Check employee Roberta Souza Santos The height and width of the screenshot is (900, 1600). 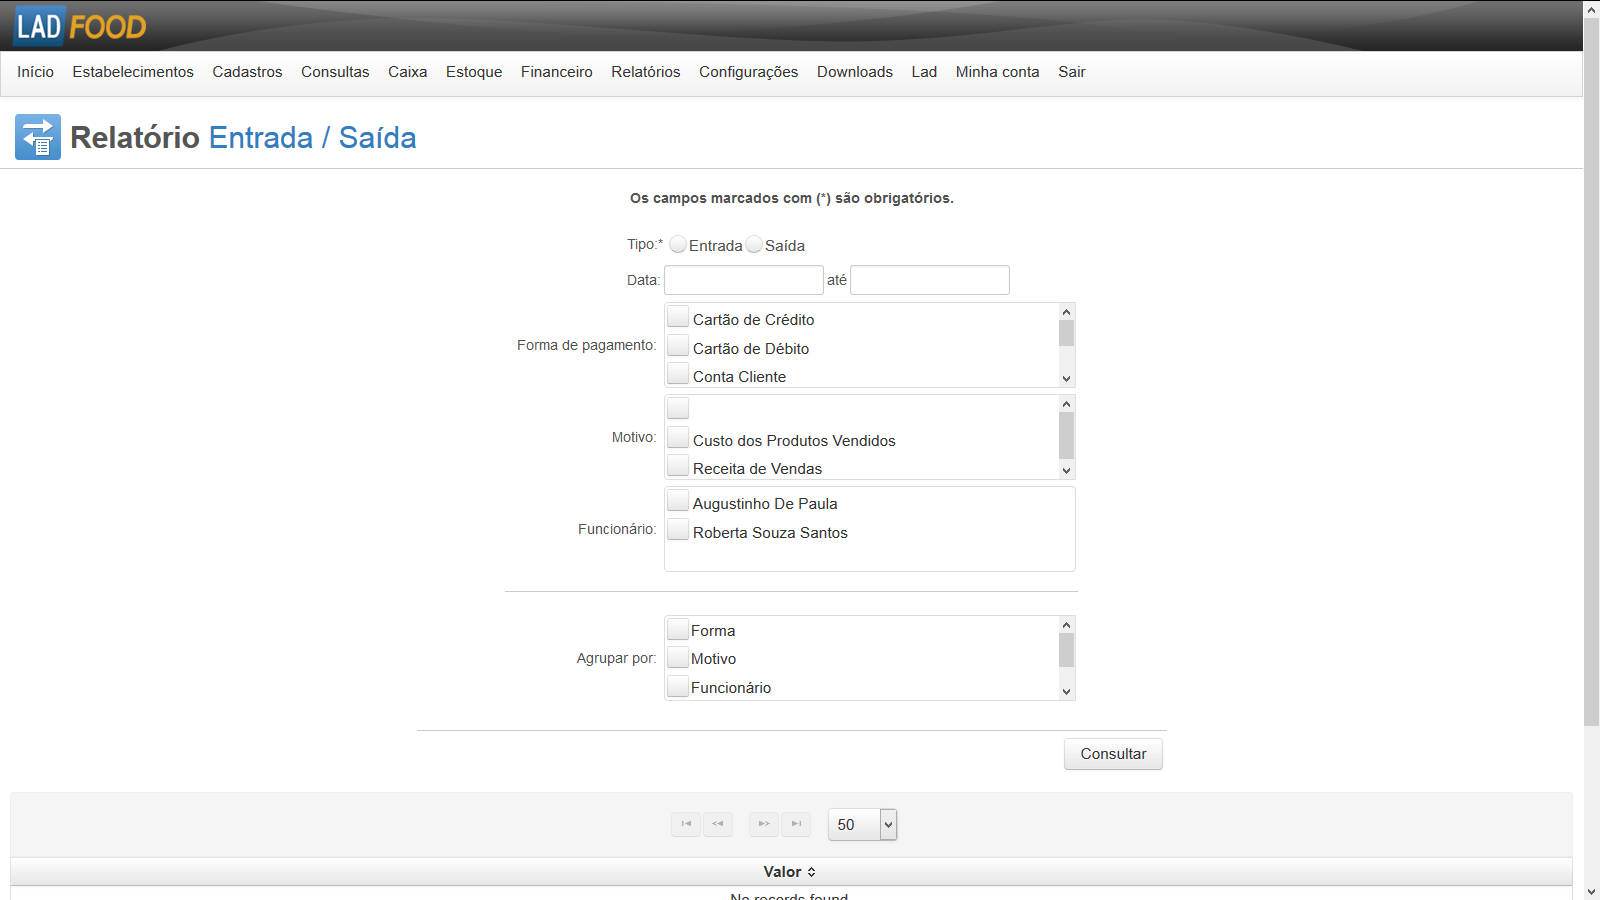678,530
